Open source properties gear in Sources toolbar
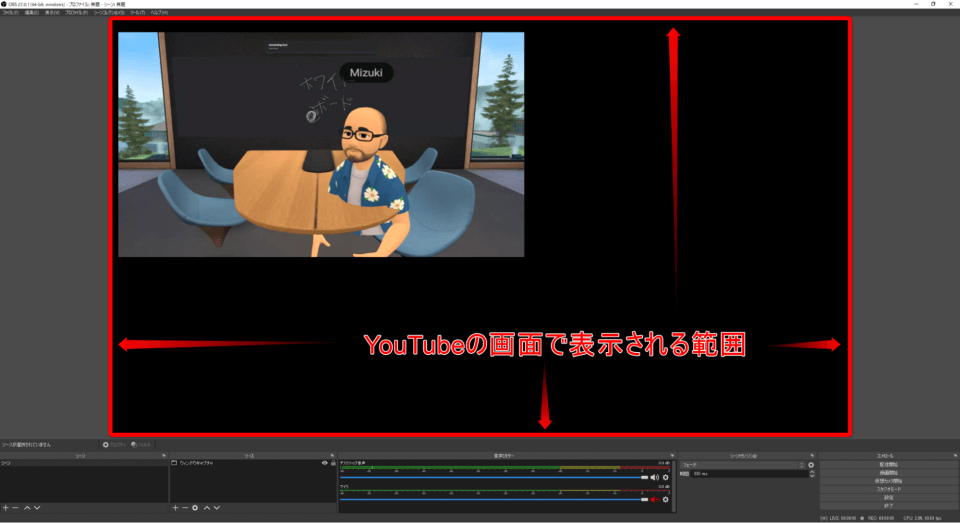Viewport: 960px width, 523px height. point(195,508)
